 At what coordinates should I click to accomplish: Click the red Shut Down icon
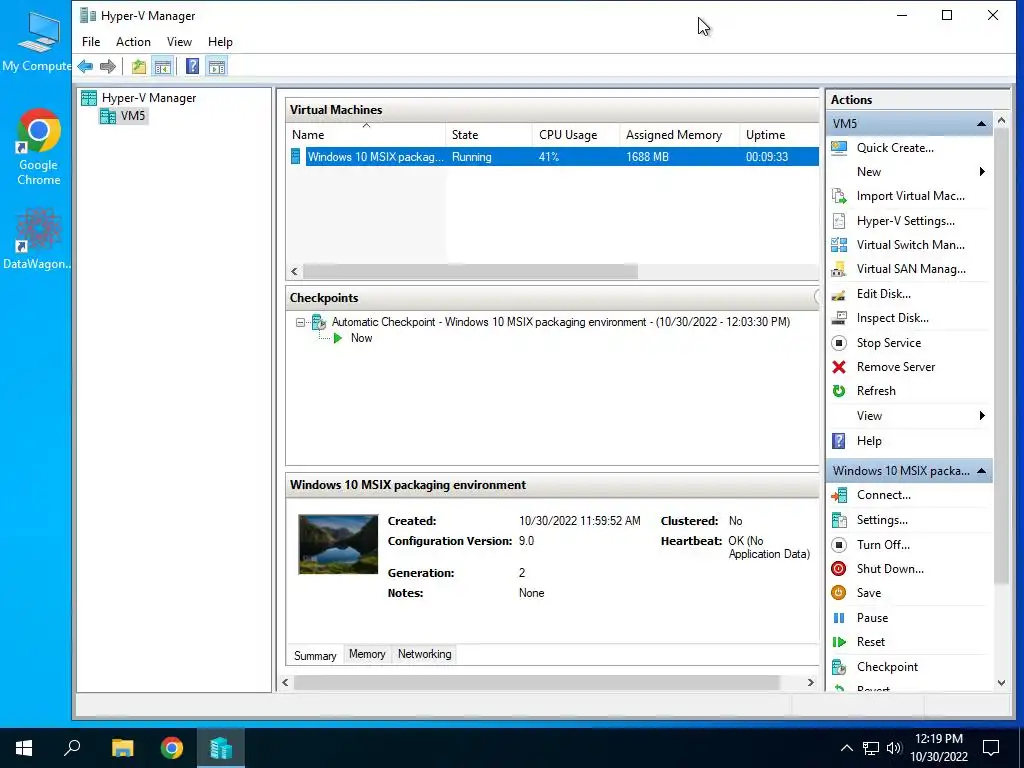pyautogui.click(x=839, y=569)
